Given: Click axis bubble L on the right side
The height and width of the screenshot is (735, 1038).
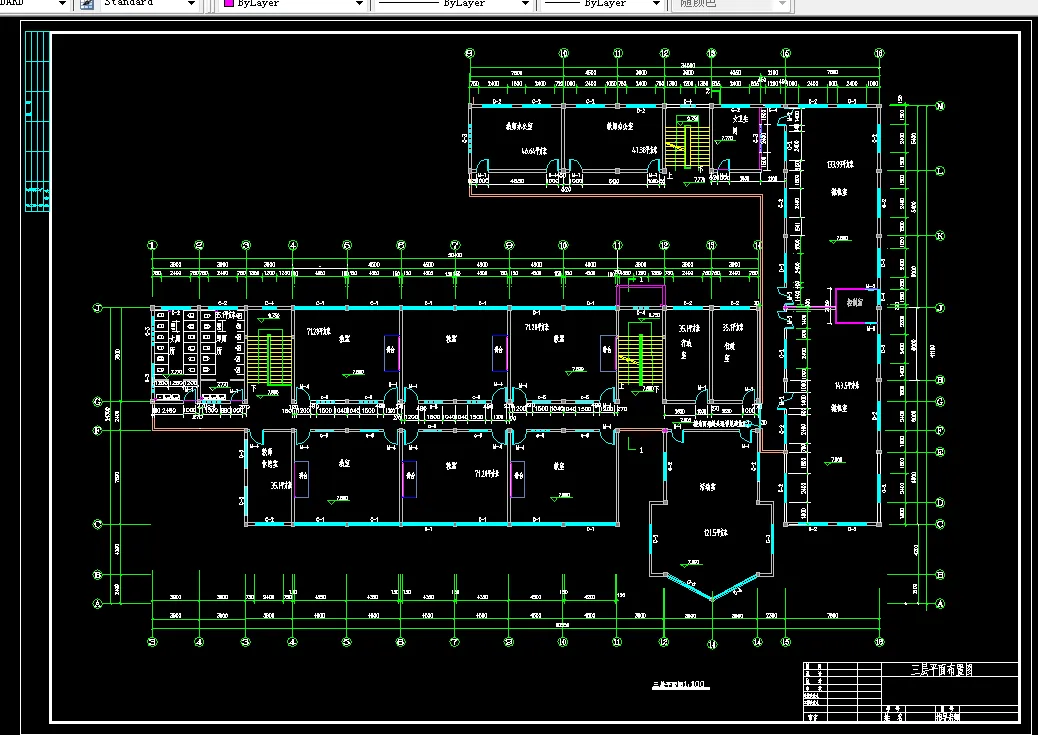Looking at the screenshot, I should point(940,171).
